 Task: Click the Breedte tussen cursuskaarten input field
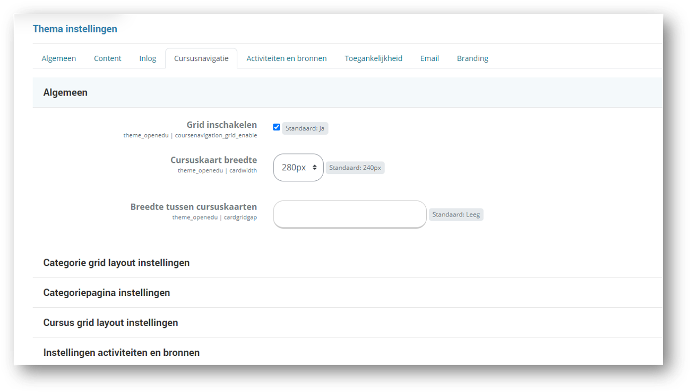tap(349, 214)
